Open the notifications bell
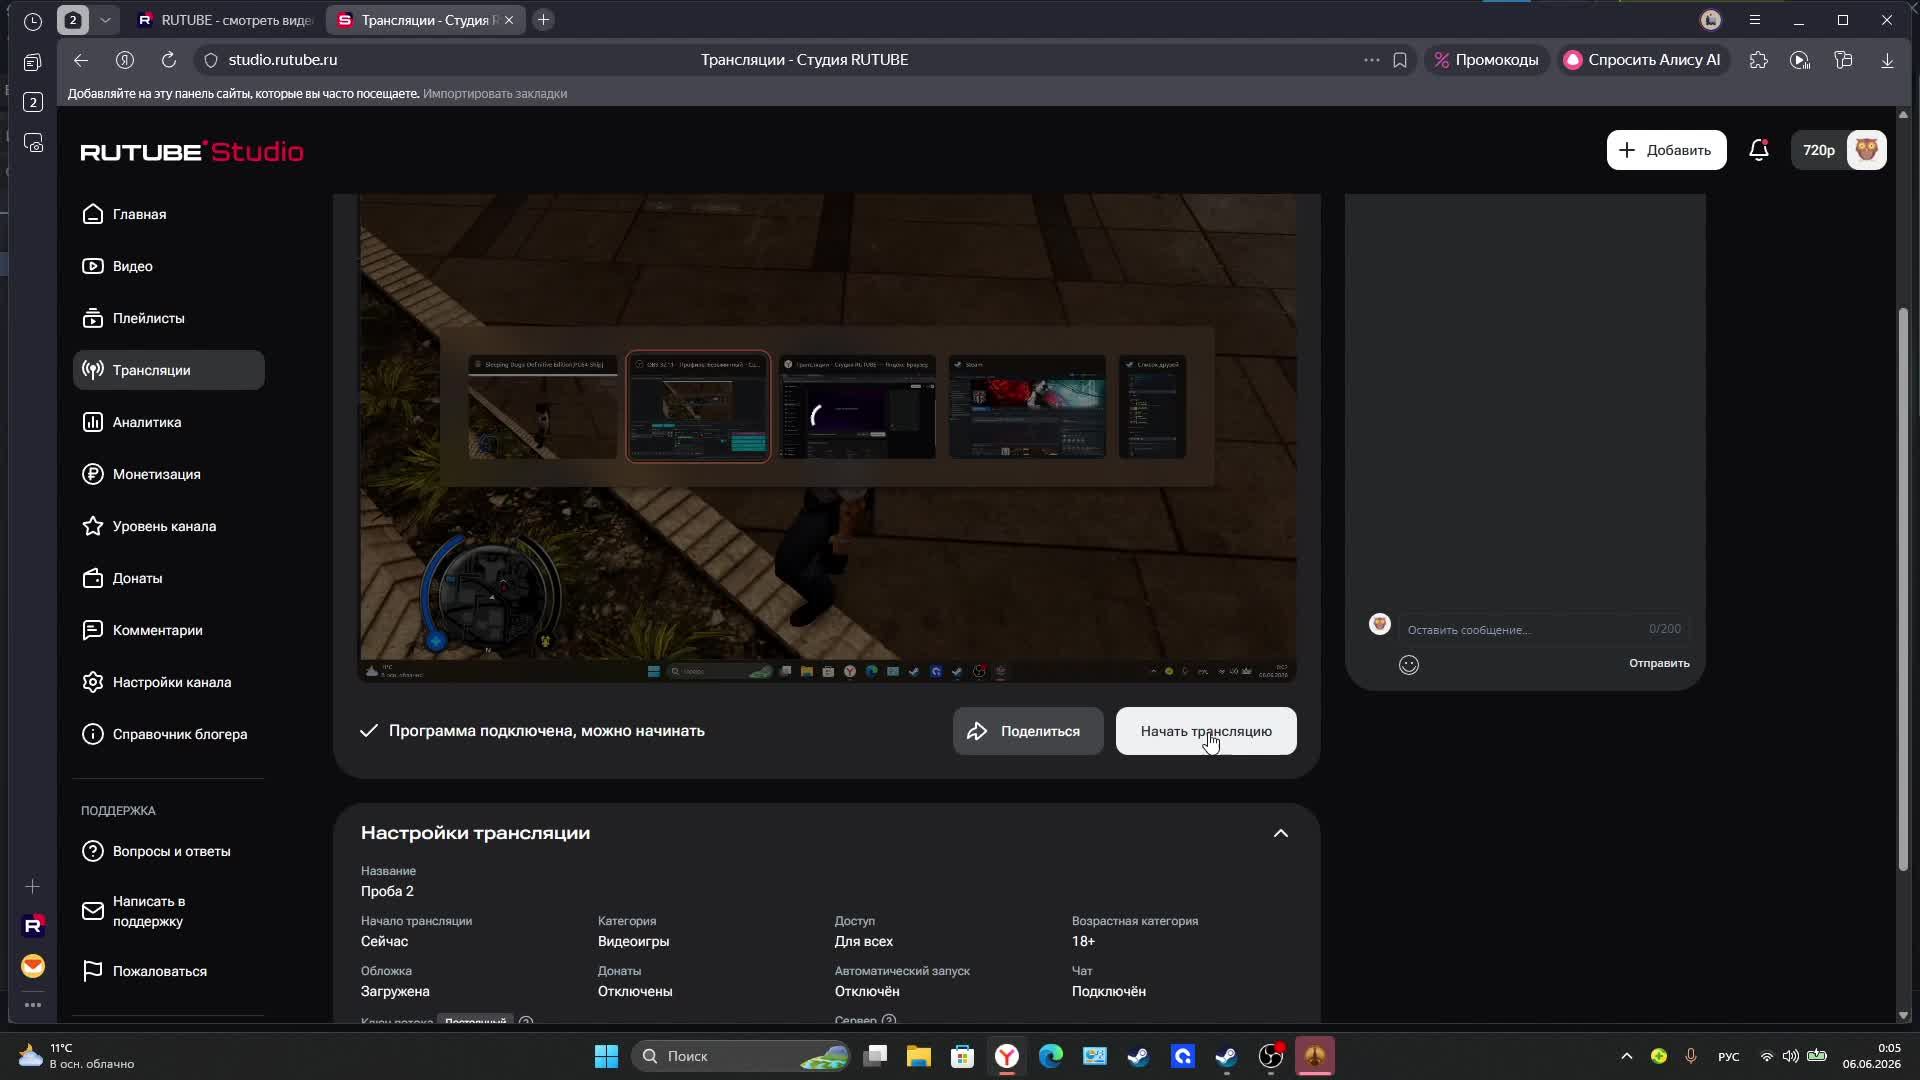 click(1759, 150)
